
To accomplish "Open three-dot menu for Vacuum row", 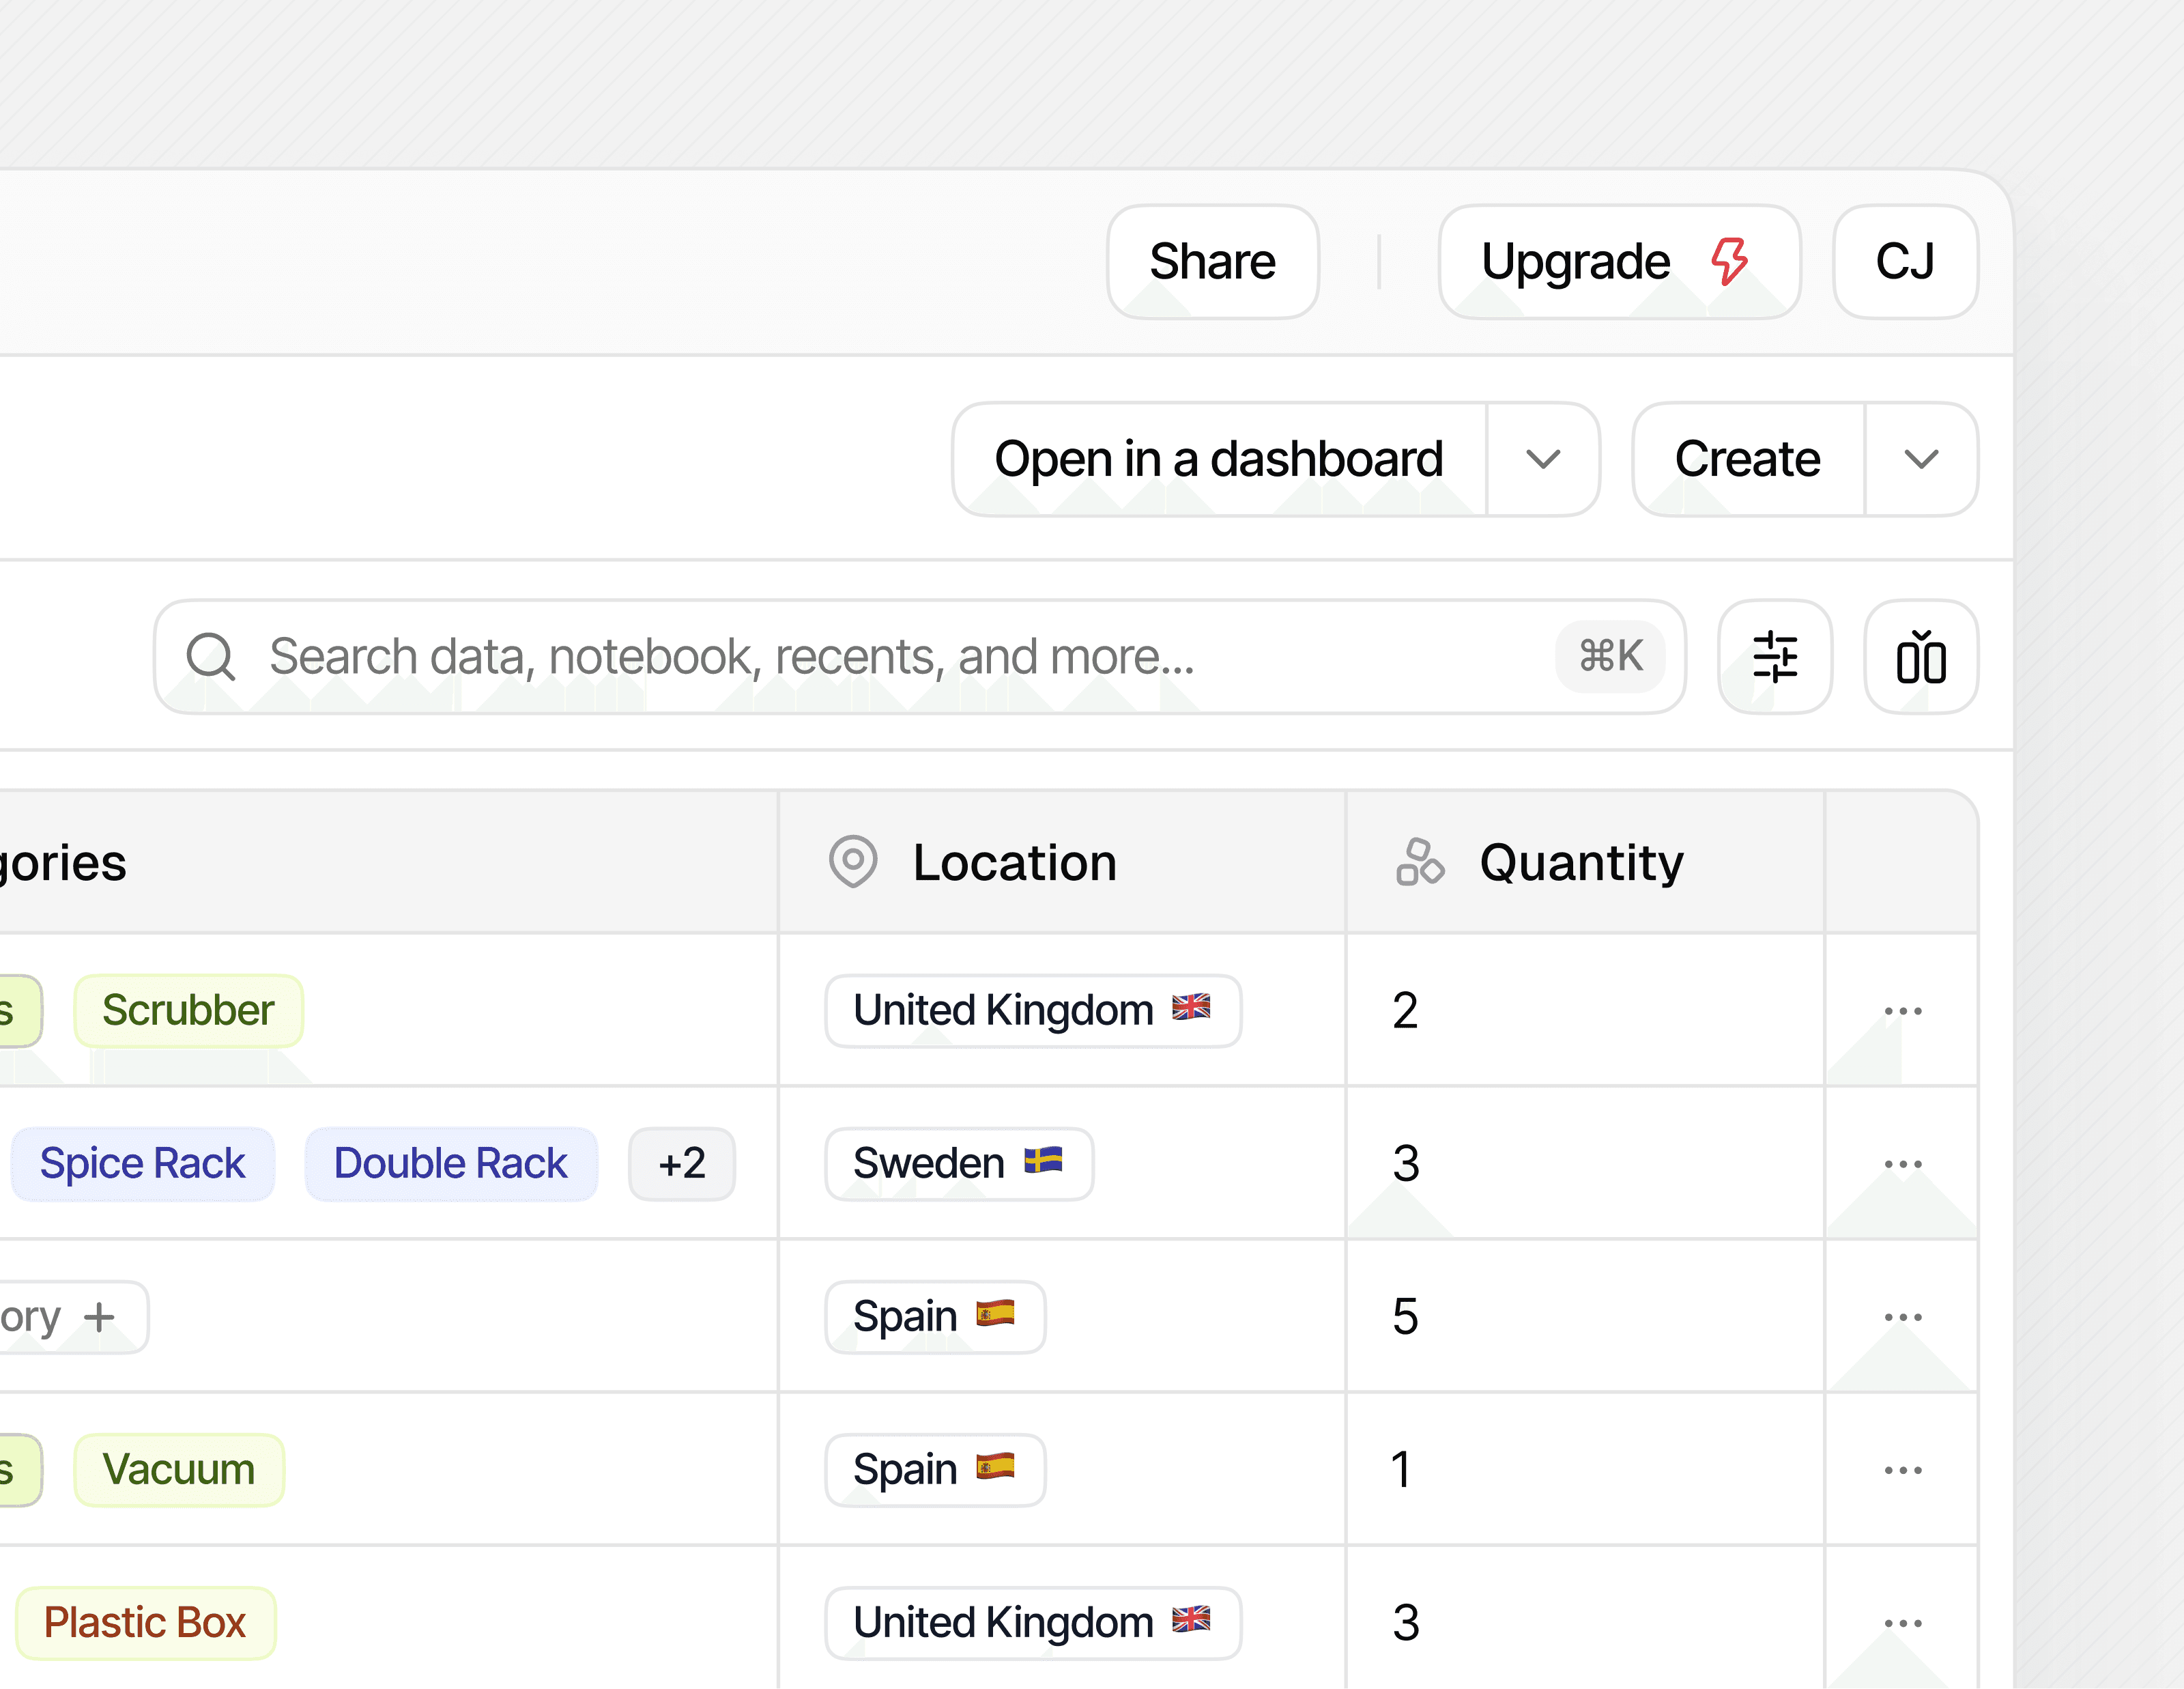I will coord(1902,1470).
